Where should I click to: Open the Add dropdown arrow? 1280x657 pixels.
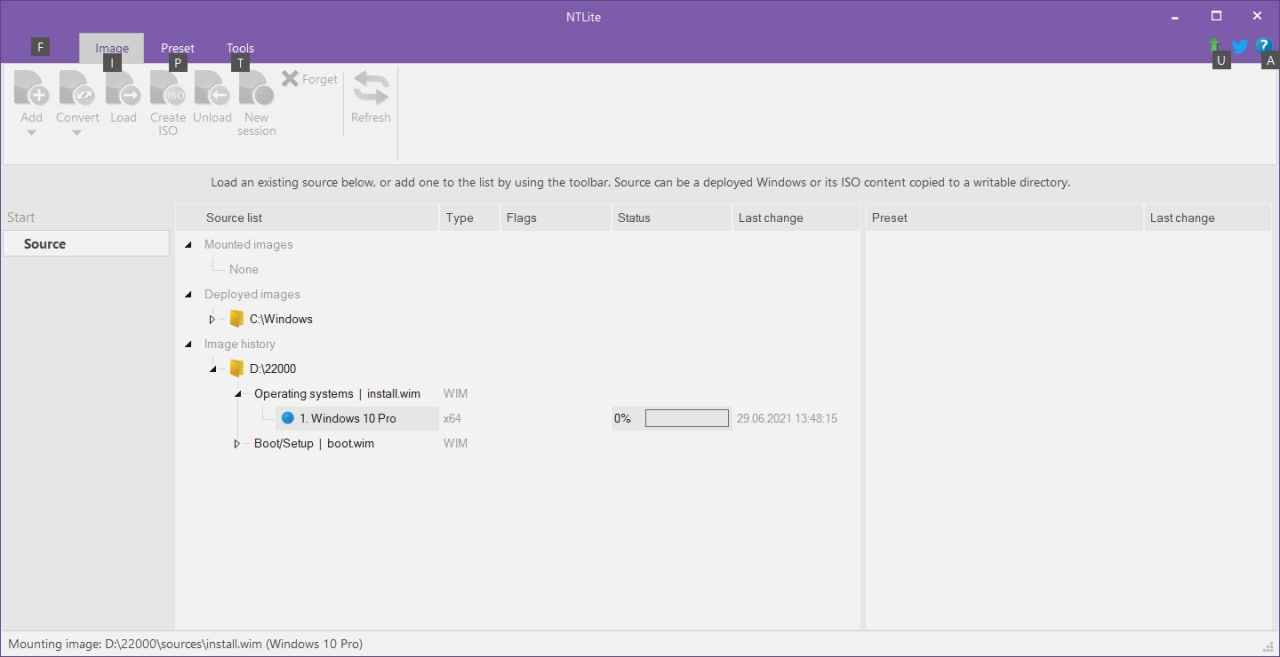(x=31, y=132)
